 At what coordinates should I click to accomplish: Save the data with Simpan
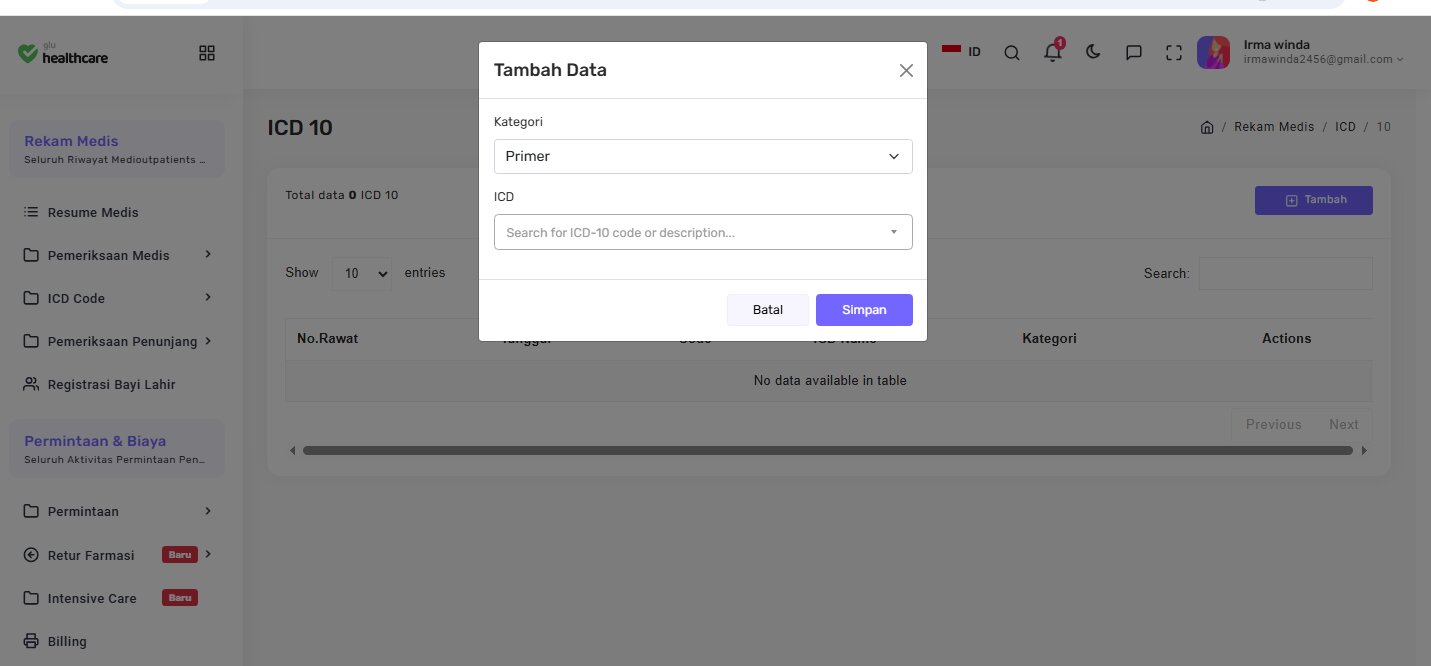(x=864, y=310)
